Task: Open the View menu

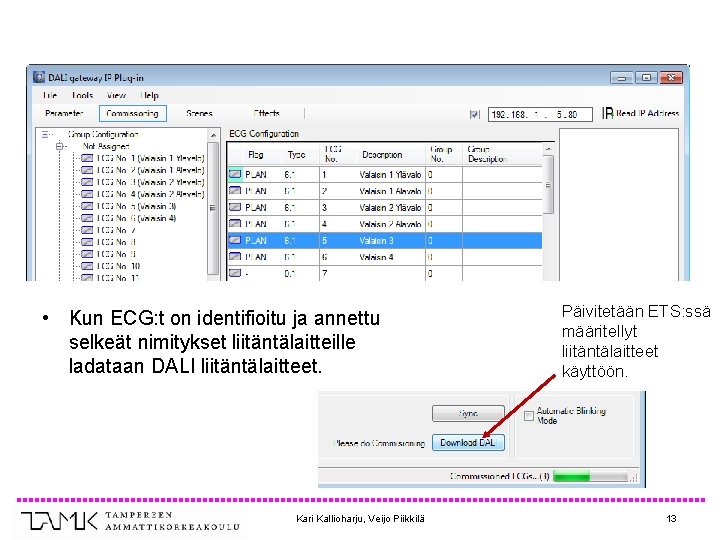Action: [116, 95]
